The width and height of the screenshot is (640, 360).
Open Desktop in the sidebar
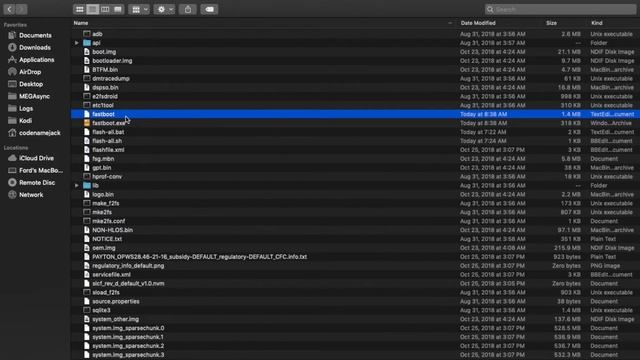(25, 84)
